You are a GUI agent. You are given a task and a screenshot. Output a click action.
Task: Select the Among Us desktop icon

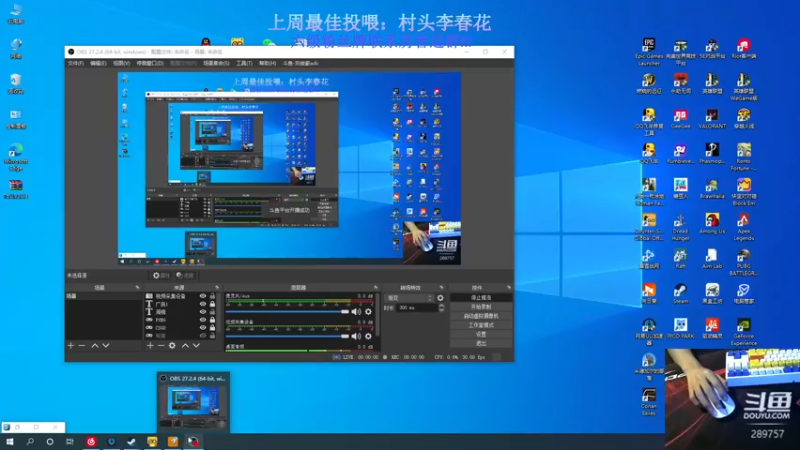pos(712,224)
